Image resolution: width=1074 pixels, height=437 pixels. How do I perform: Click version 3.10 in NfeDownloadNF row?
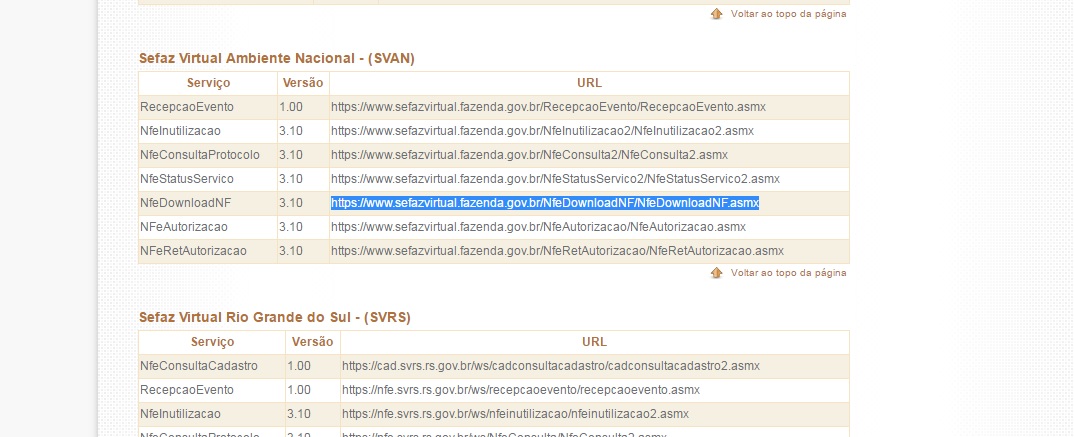(290, 203)
